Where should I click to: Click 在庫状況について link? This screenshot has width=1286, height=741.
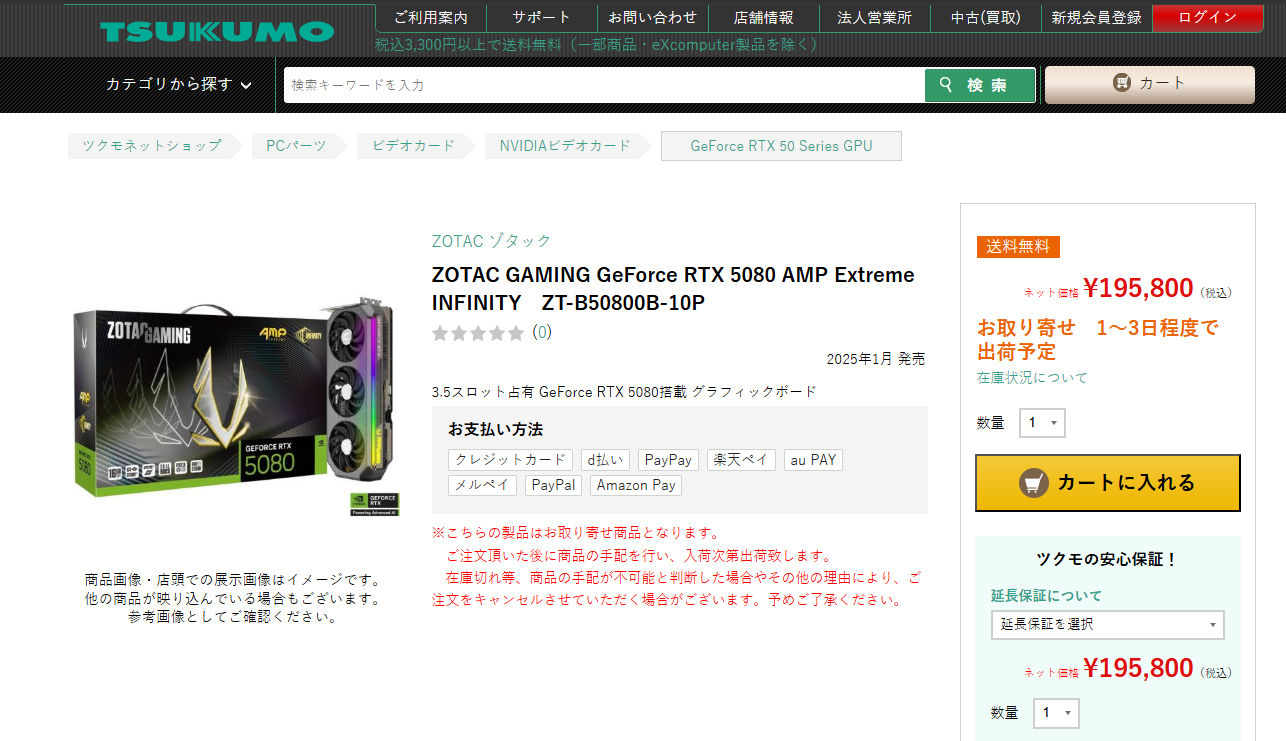coord(1032,378)
